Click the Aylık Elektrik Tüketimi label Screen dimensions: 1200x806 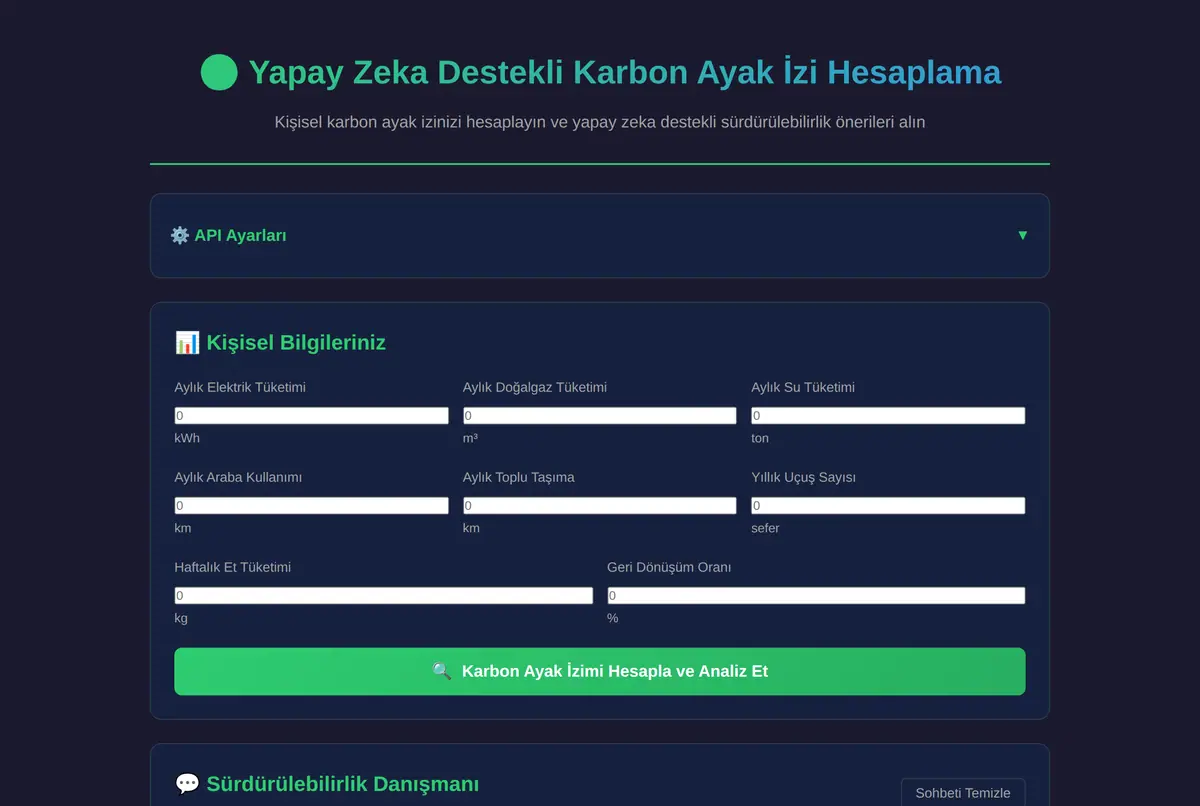(x=240, y=388)
